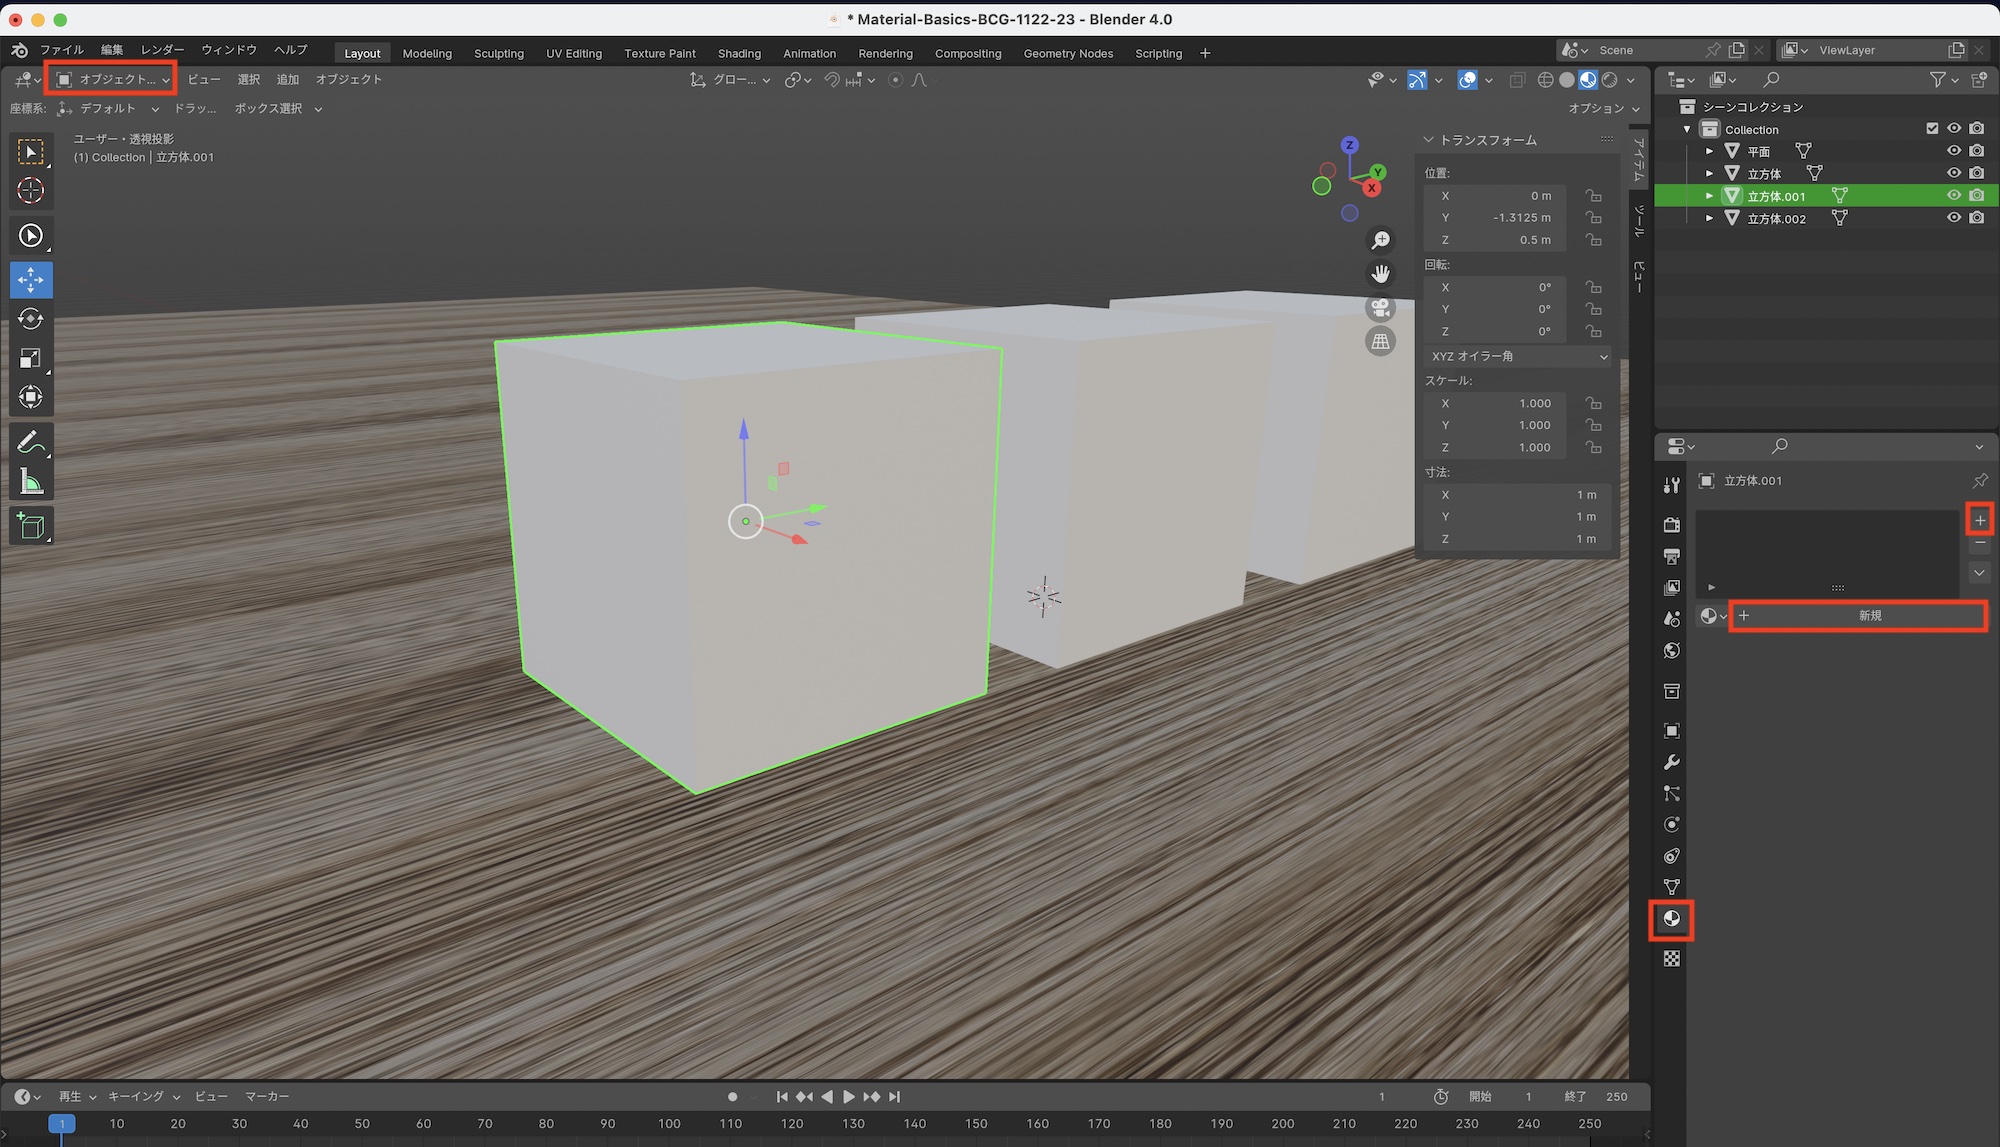Open the Material properties tab
The width and height of the screenshot is (2000, 1147).
[x=1671, y=919]
